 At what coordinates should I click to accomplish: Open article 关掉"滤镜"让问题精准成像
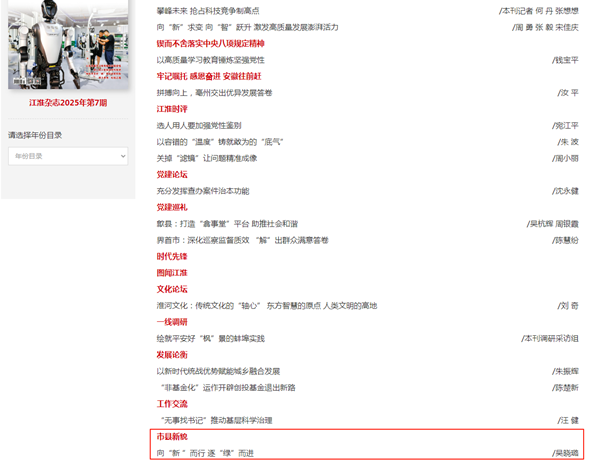[x=207, y=158]
